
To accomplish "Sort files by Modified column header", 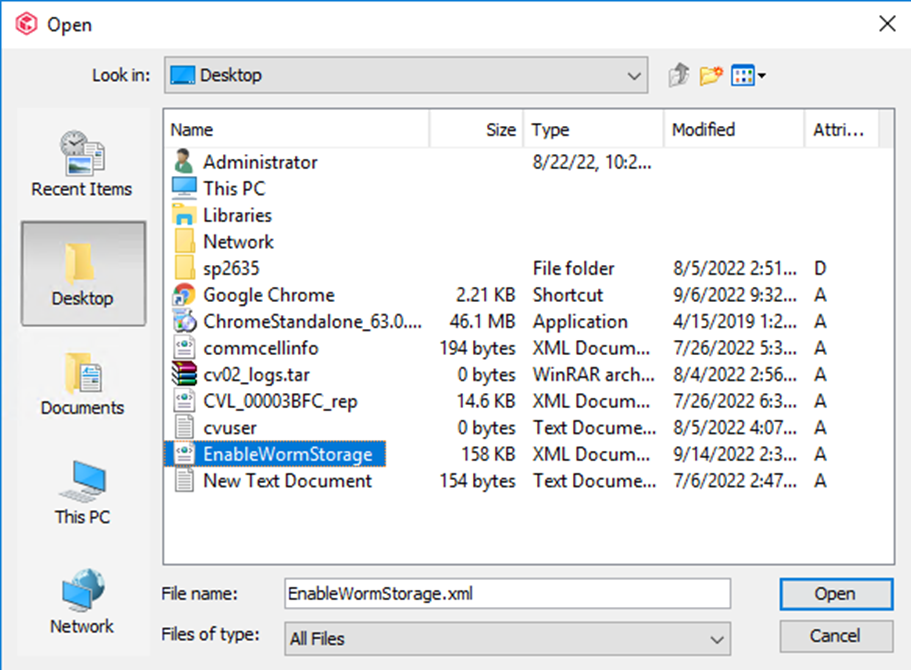I will [x=732, y=130].
